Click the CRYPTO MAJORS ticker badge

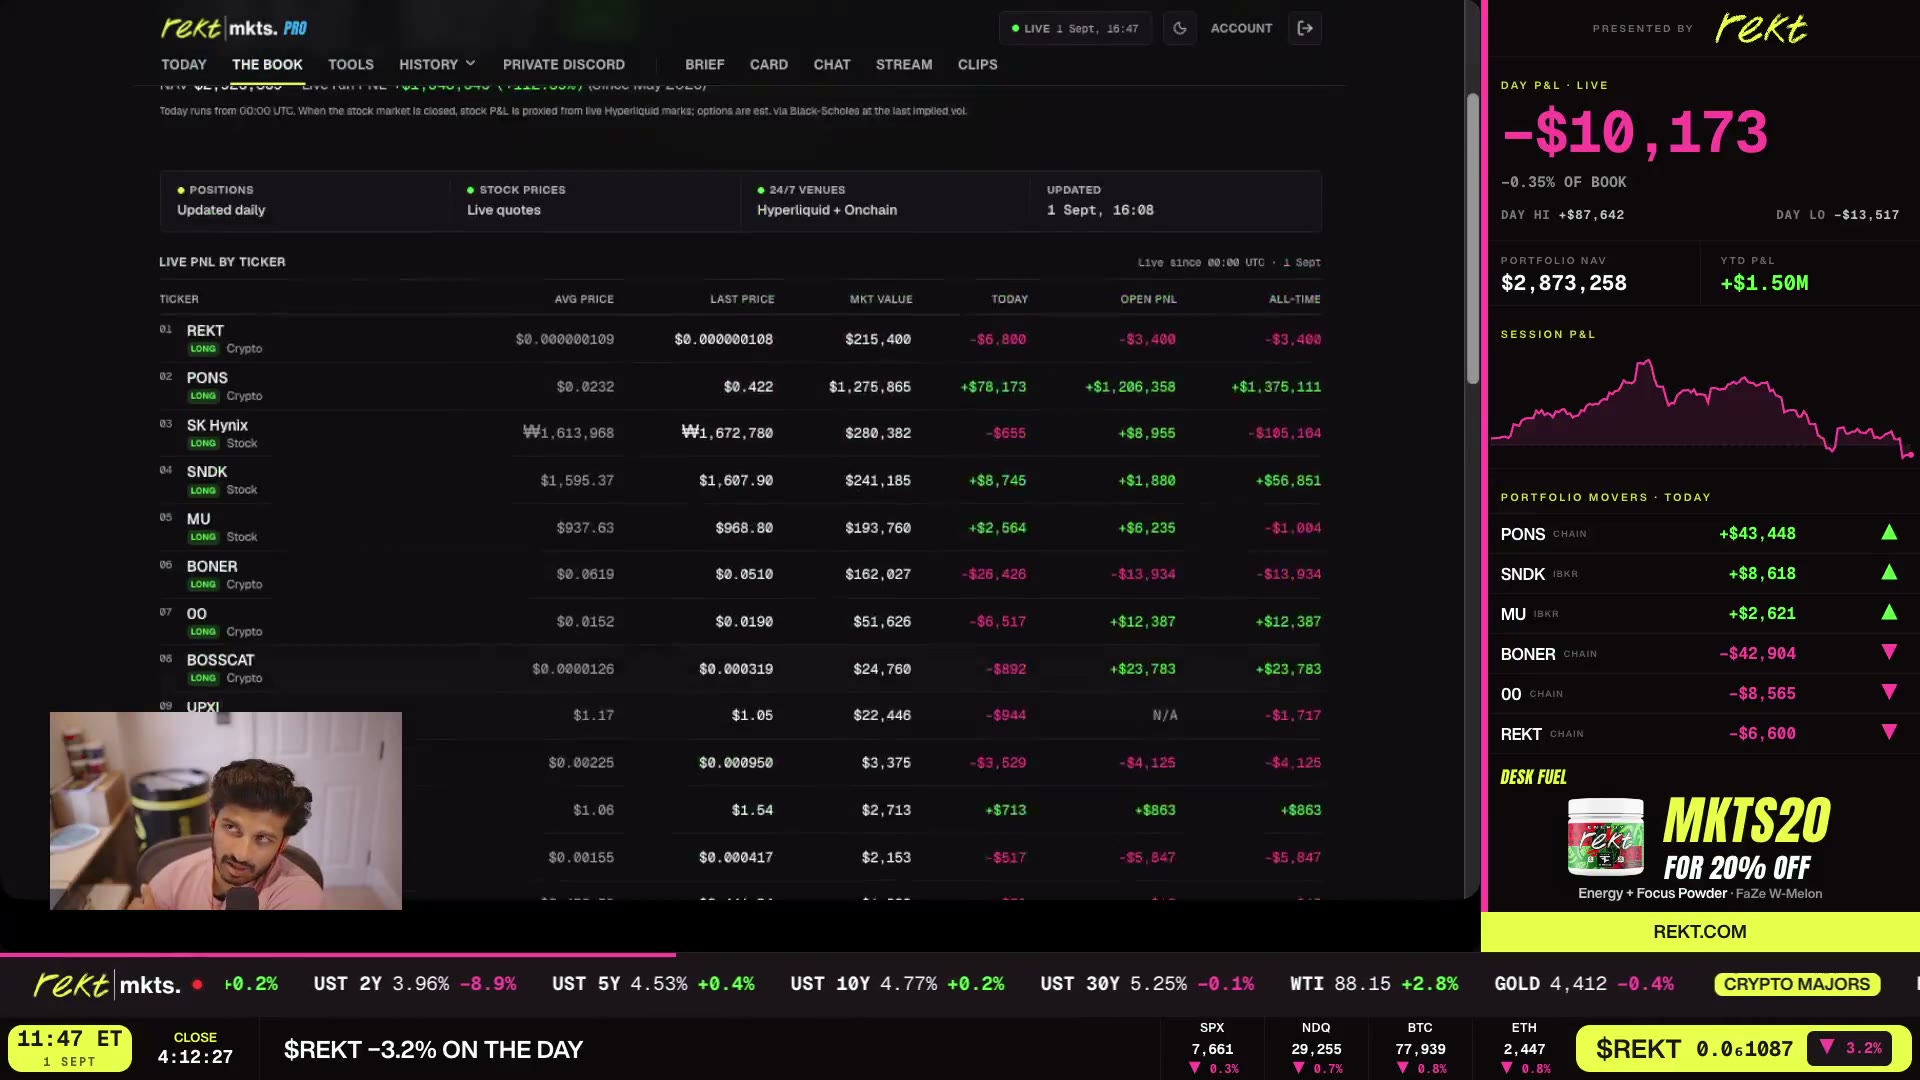click(1797, 984)
